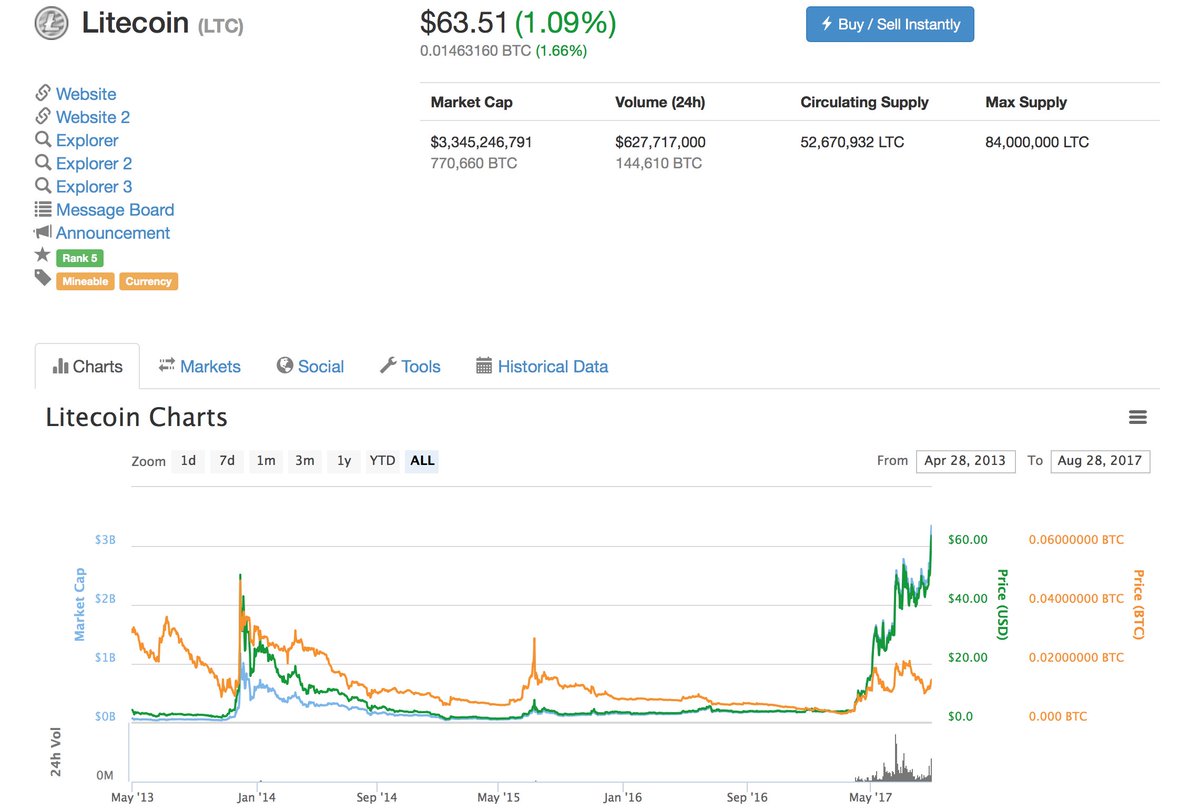Click the Litecoin Charts heading
This screenshot has height=810, width=1200.
point(137,417)
